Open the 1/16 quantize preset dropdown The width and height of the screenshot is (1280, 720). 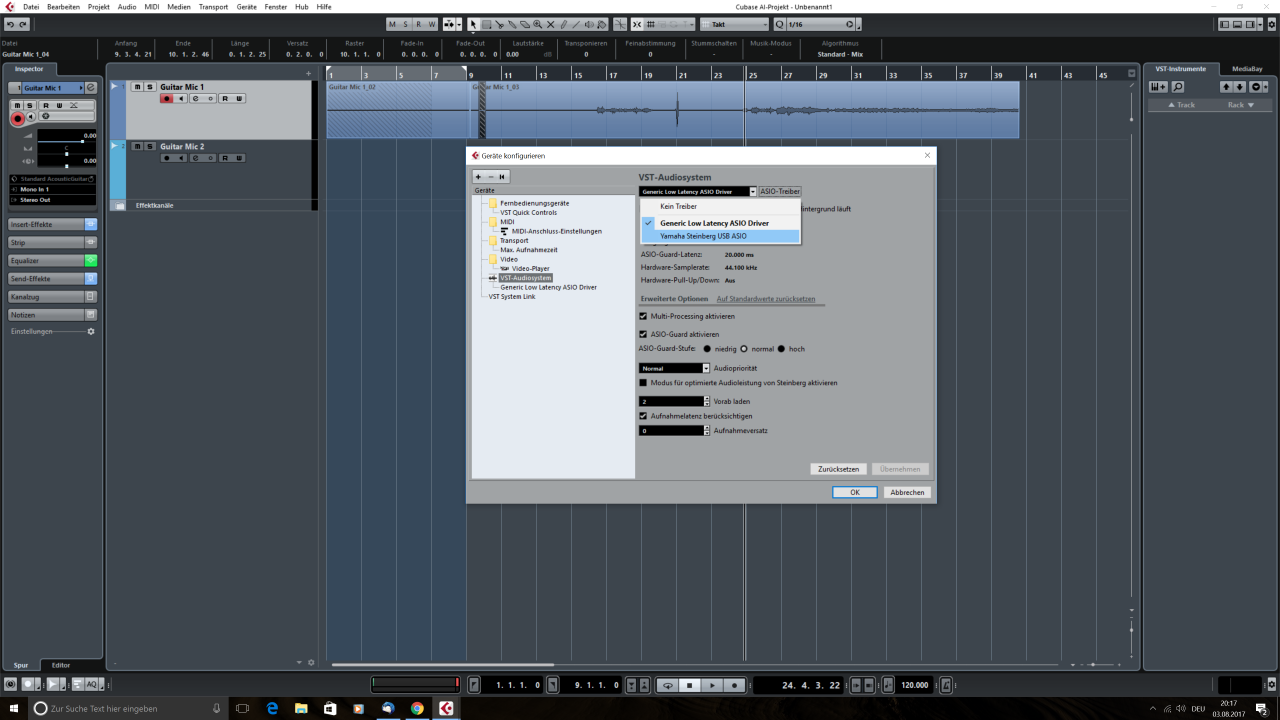(821, 24)
